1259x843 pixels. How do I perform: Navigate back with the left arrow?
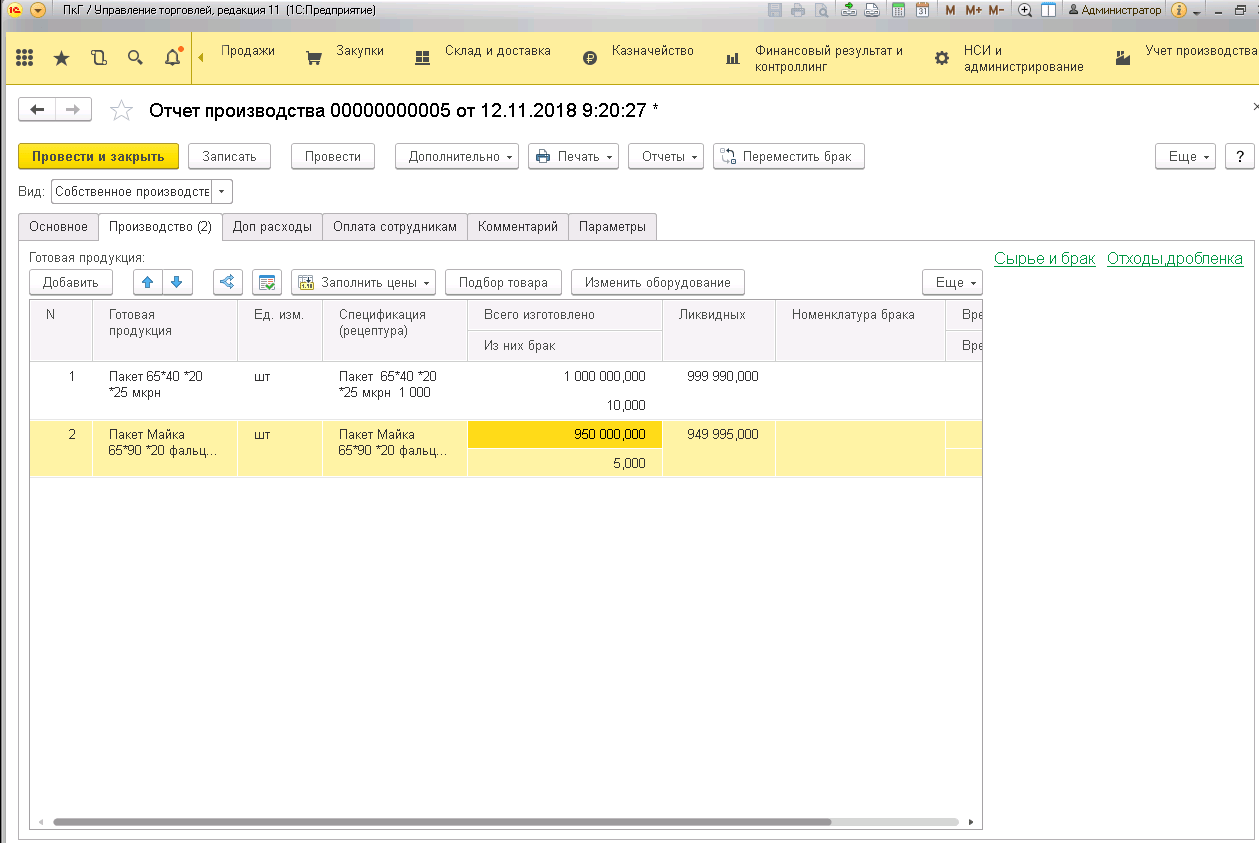pos(37,110)
